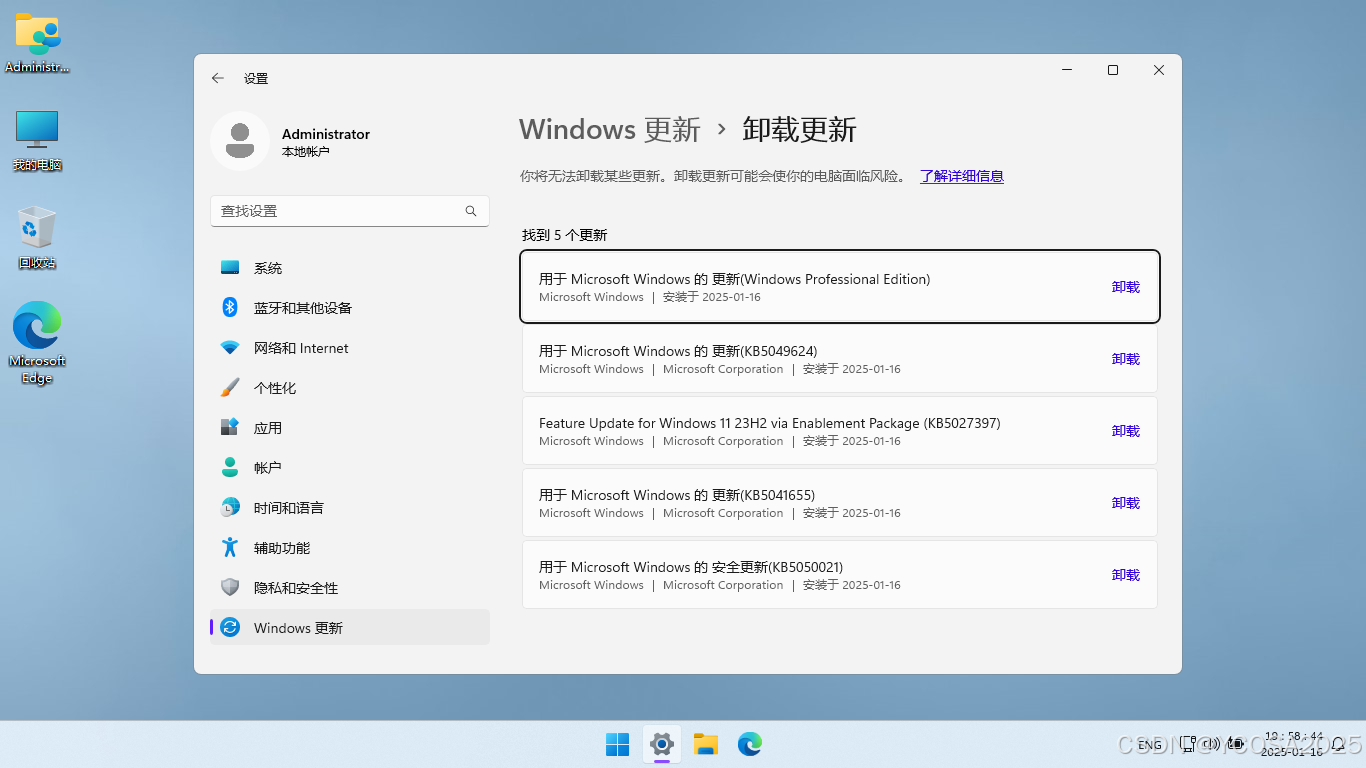
Task: Open 应用 settings
Action: [350, 428]
